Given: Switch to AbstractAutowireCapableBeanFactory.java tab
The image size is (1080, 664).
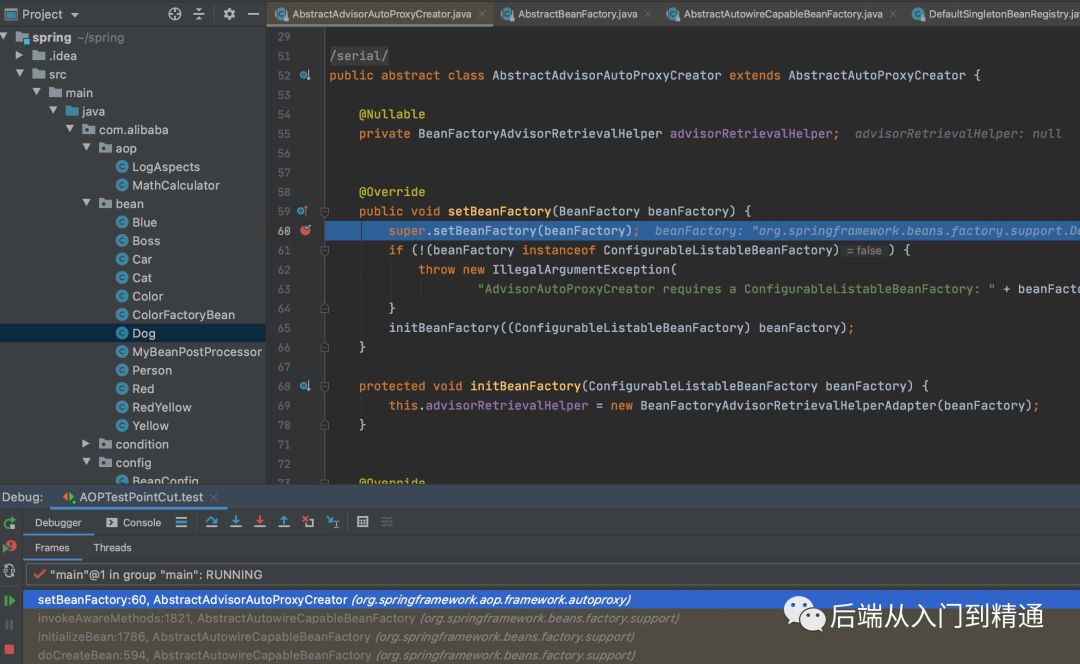Looking at the screenshot, I should 782,14.
